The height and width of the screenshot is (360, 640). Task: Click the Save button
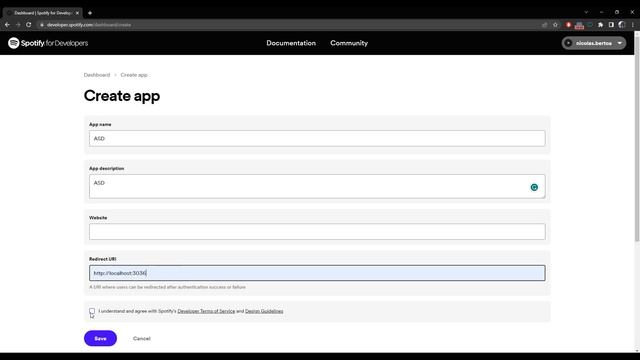tap(100, 338)
